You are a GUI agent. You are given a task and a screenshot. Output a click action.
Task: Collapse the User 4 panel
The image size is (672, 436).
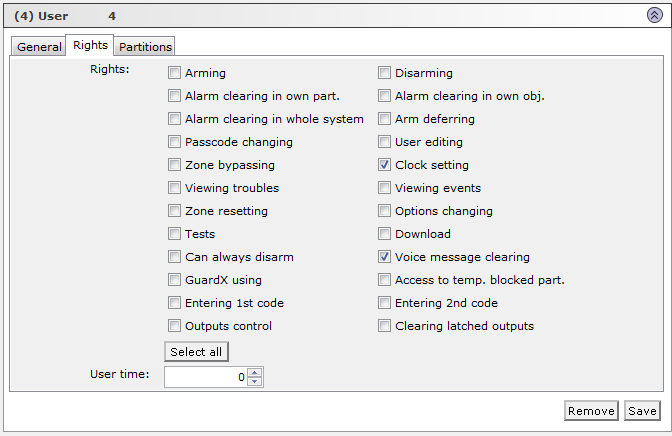pyautogui.click(x=654, y=15)
